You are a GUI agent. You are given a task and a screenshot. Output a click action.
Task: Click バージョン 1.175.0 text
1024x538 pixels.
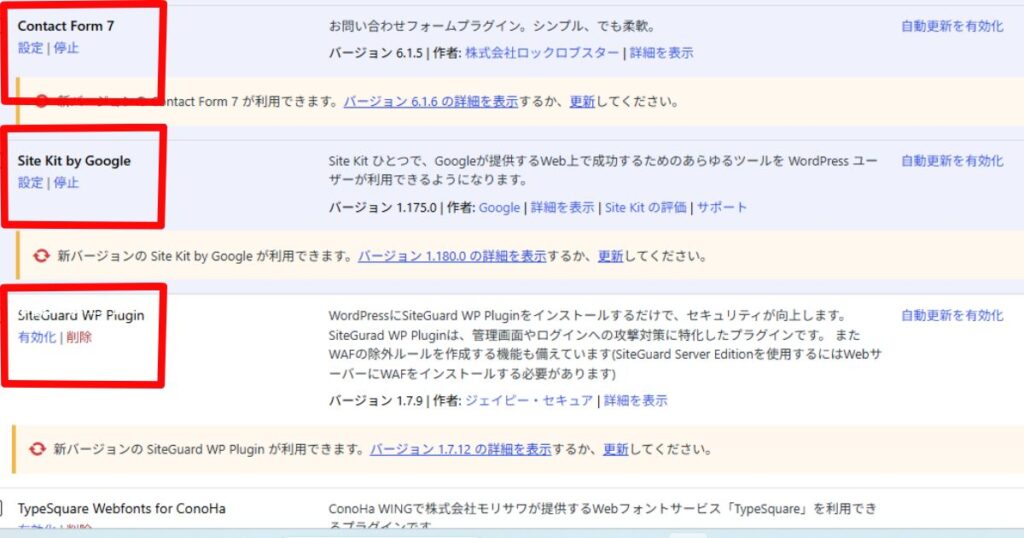click(383, 208)
